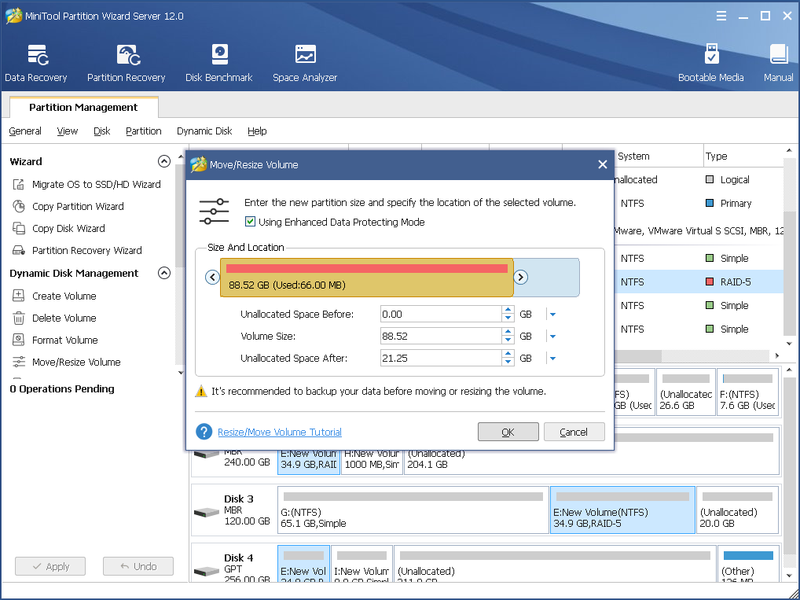Open the Partition menu
The image size is (800, 600).
coord(143,131)
